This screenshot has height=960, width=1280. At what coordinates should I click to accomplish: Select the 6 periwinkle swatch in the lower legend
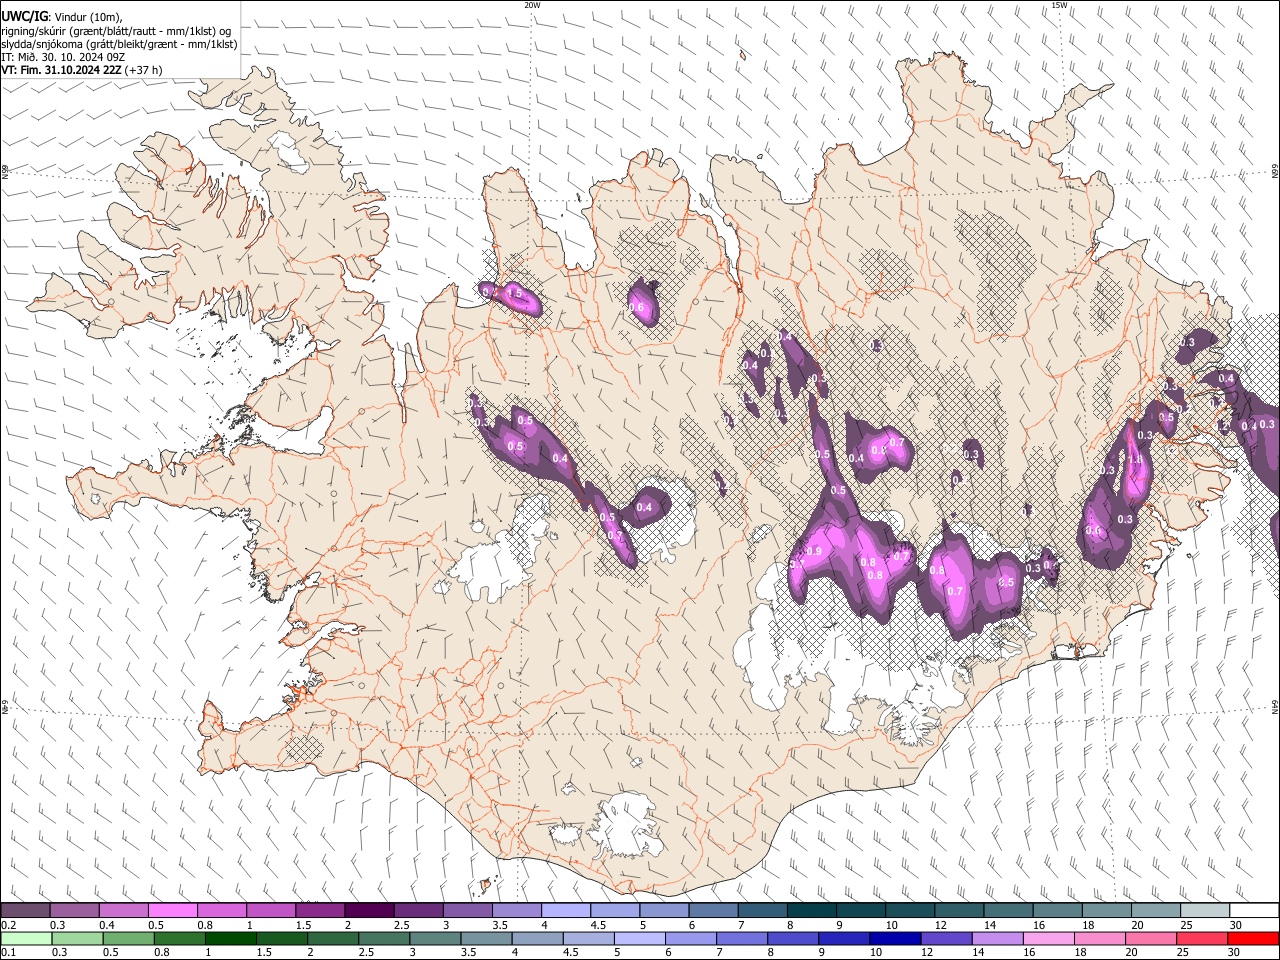pyautogui.click(x=690, y=938)
